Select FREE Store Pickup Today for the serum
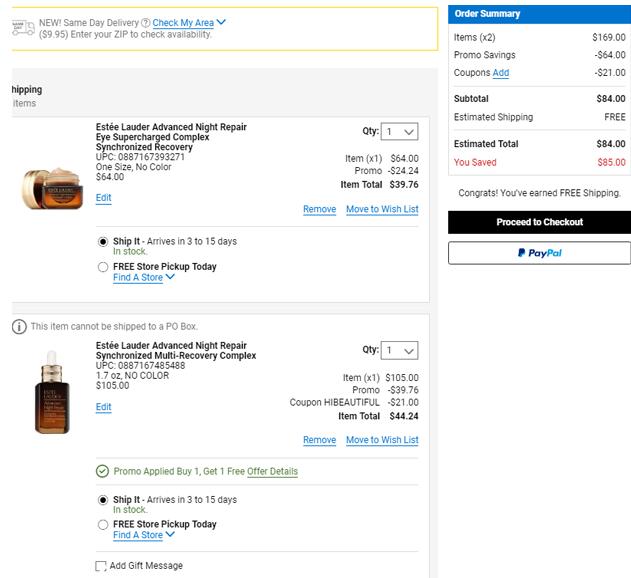The height and width of the screenshot is (578, 631). point(103,524)
